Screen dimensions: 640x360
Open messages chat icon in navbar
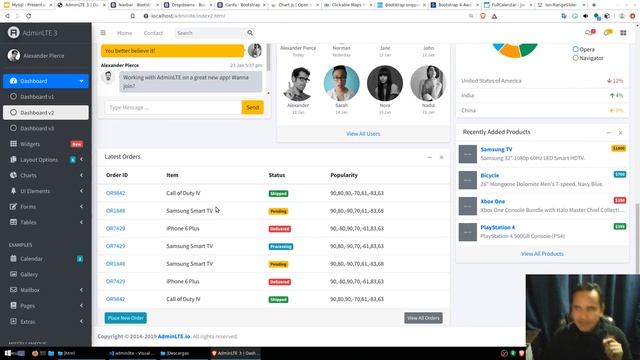(589, 32)
